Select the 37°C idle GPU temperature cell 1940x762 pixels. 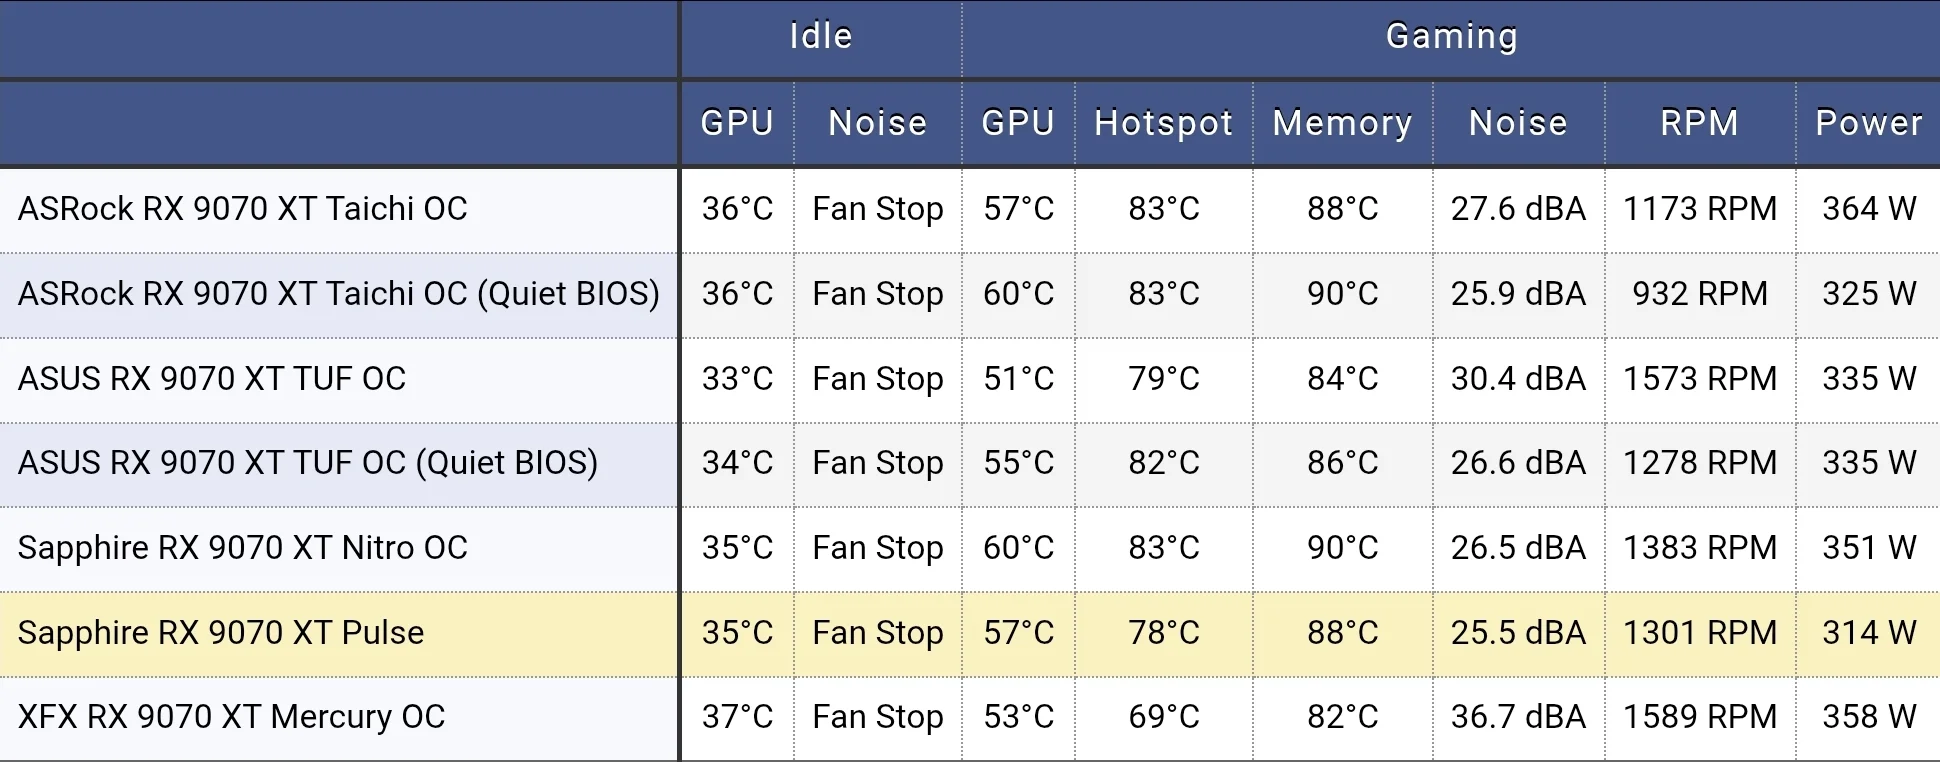[737, 717]
